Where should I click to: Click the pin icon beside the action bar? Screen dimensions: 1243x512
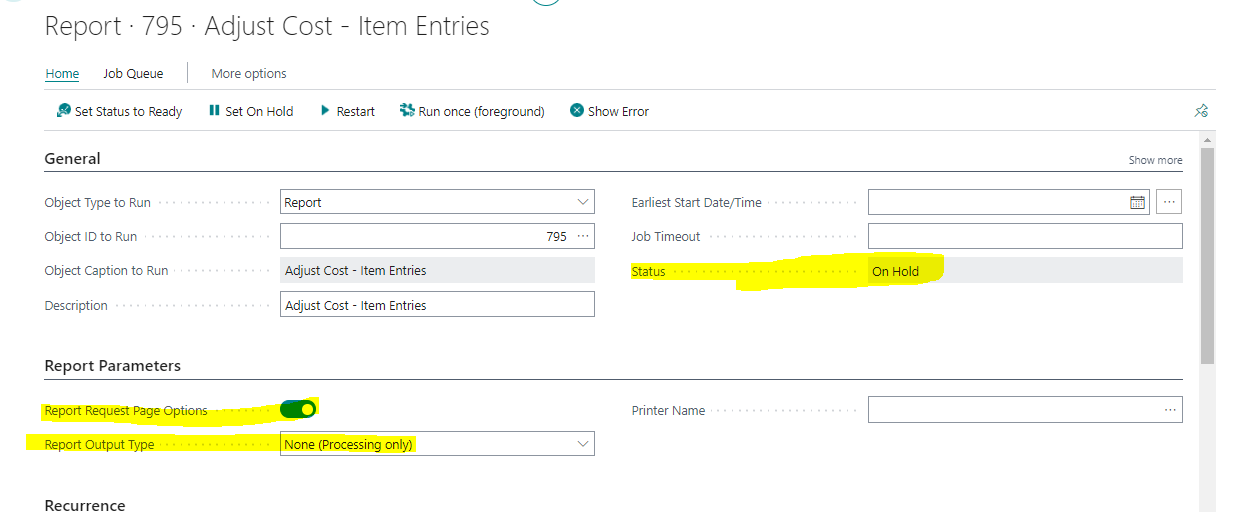pos(1201,111)
